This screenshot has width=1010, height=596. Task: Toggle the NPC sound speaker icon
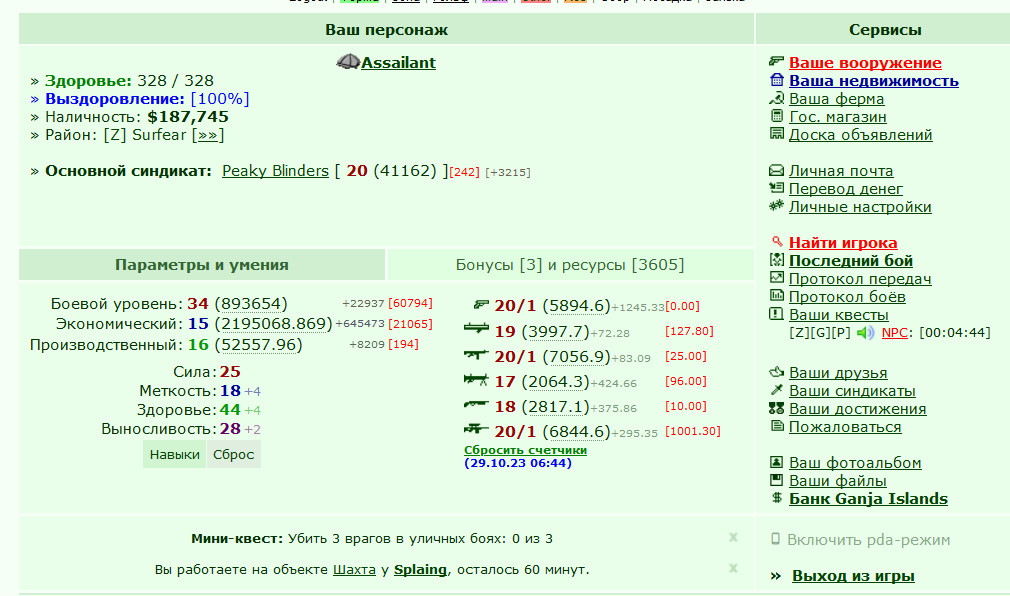click(865, 332)
